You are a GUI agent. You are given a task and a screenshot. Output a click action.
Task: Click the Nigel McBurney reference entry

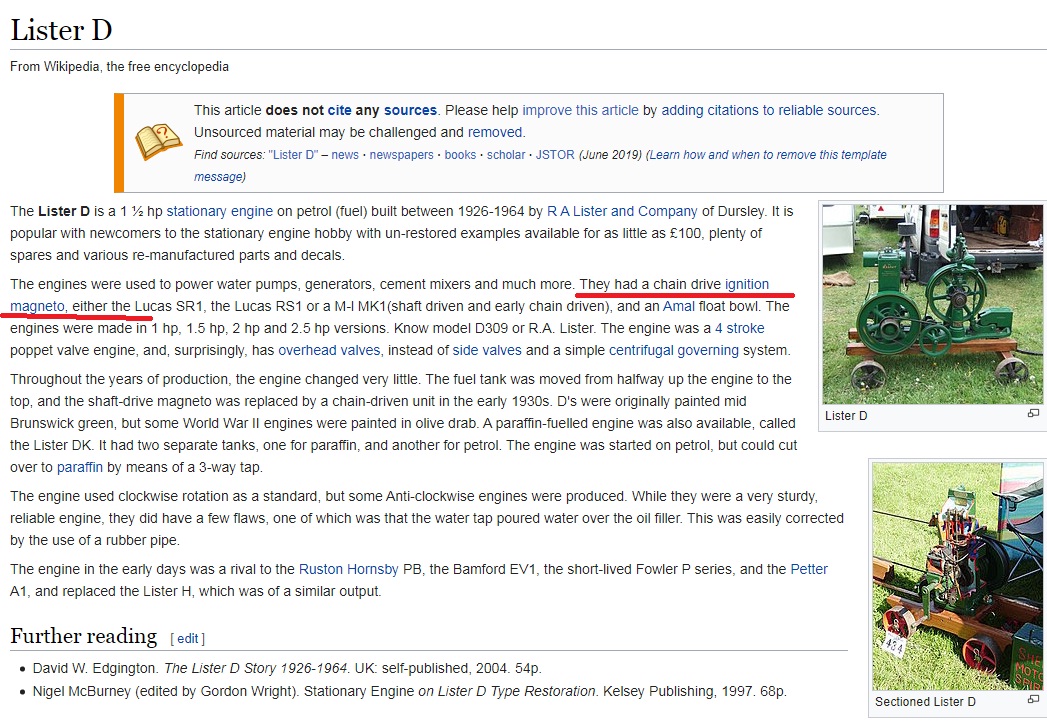coord(410,691)
